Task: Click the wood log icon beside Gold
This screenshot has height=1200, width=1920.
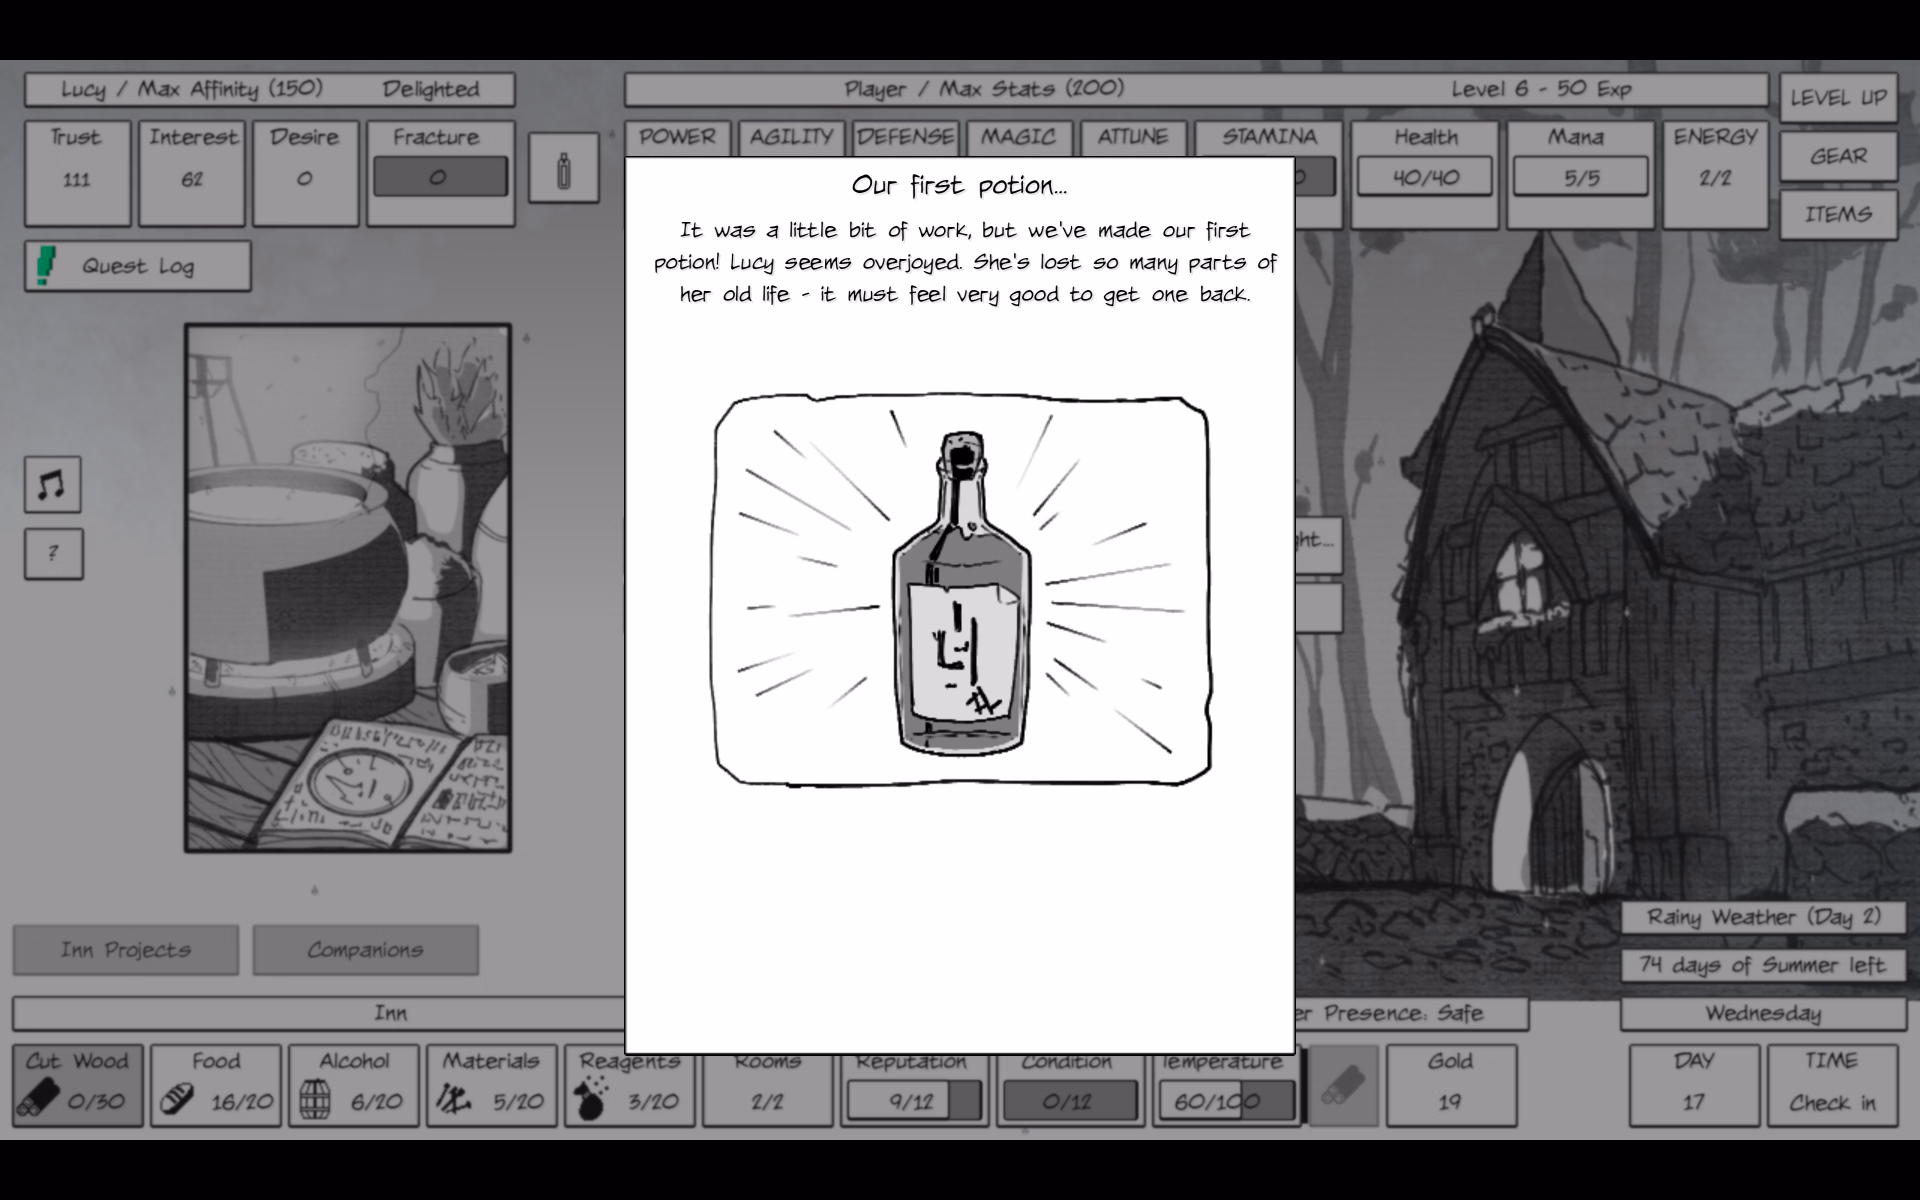Action: (1343, 1085)
